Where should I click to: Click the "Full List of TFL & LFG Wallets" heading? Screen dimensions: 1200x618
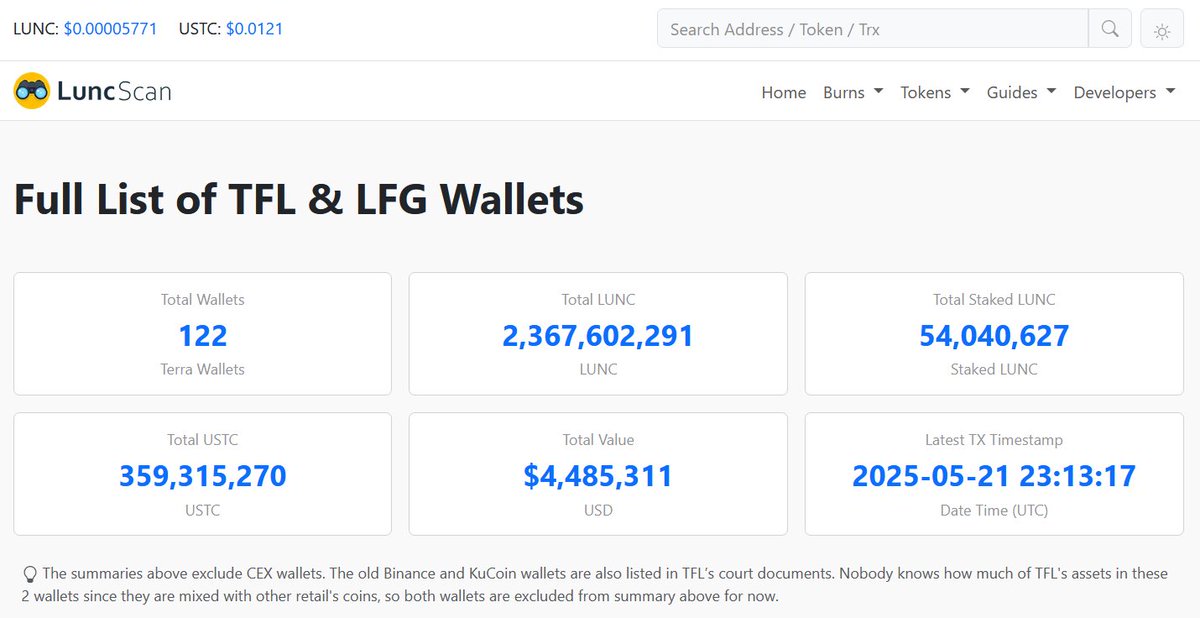[x=299, y=199]
